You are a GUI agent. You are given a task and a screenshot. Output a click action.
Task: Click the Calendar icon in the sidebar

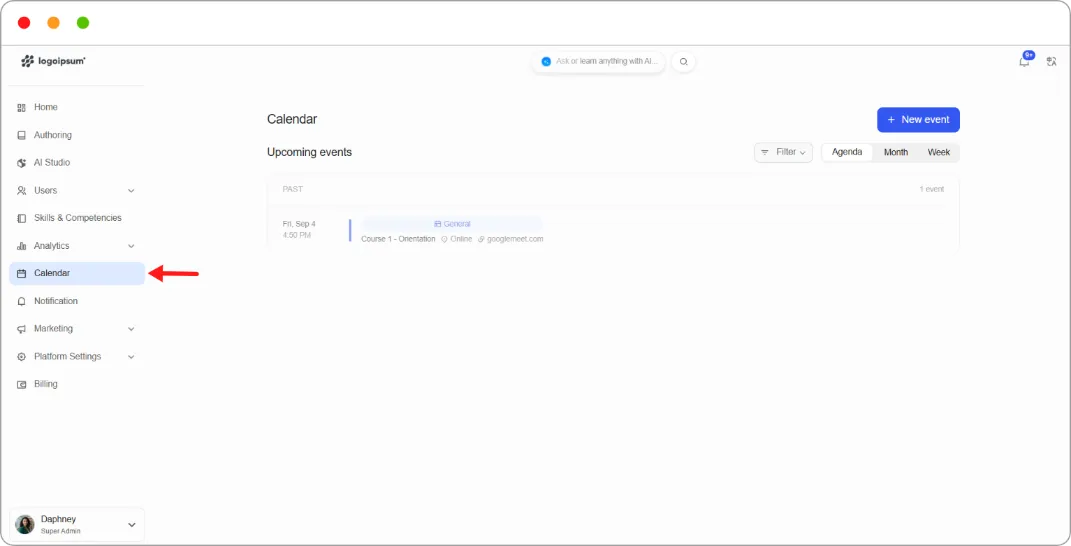[21, 273]
